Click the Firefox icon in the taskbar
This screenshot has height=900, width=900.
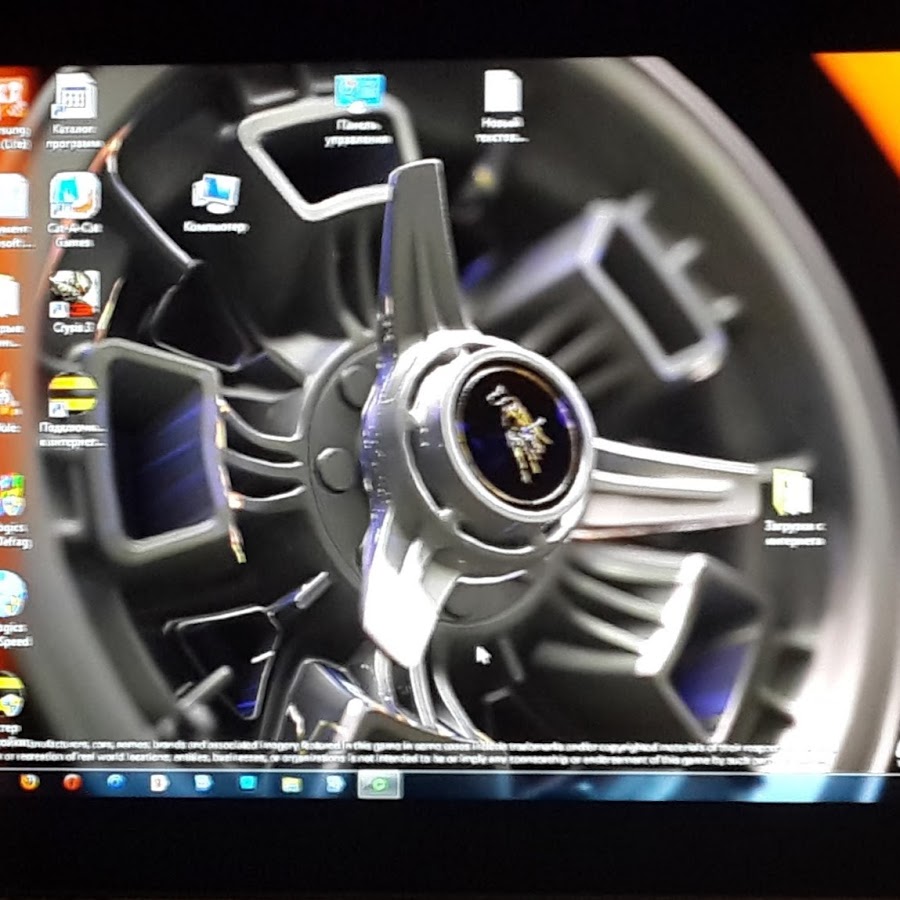coord(29,782)
